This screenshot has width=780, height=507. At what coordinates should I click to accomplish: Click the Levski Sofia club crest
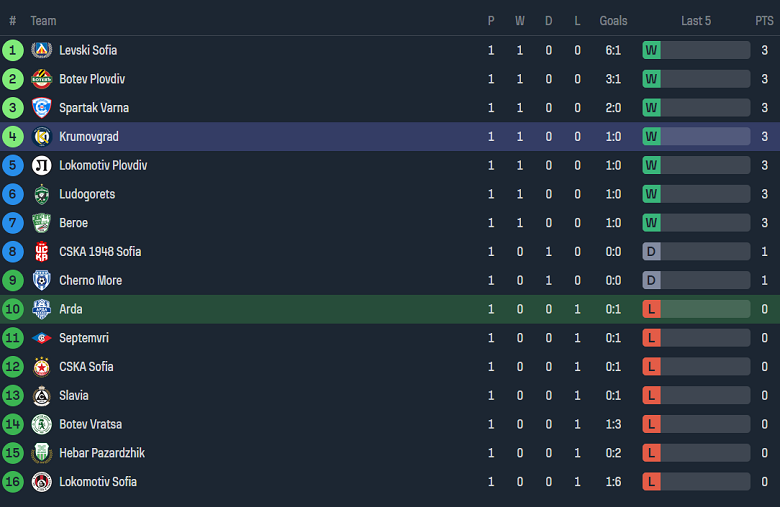click(x=41, y=50)
